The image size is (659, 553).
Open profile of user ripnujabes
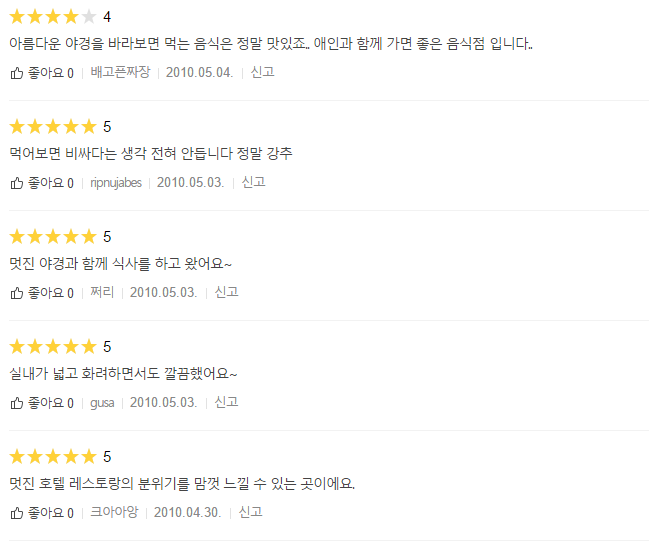(x=116, y=183)
